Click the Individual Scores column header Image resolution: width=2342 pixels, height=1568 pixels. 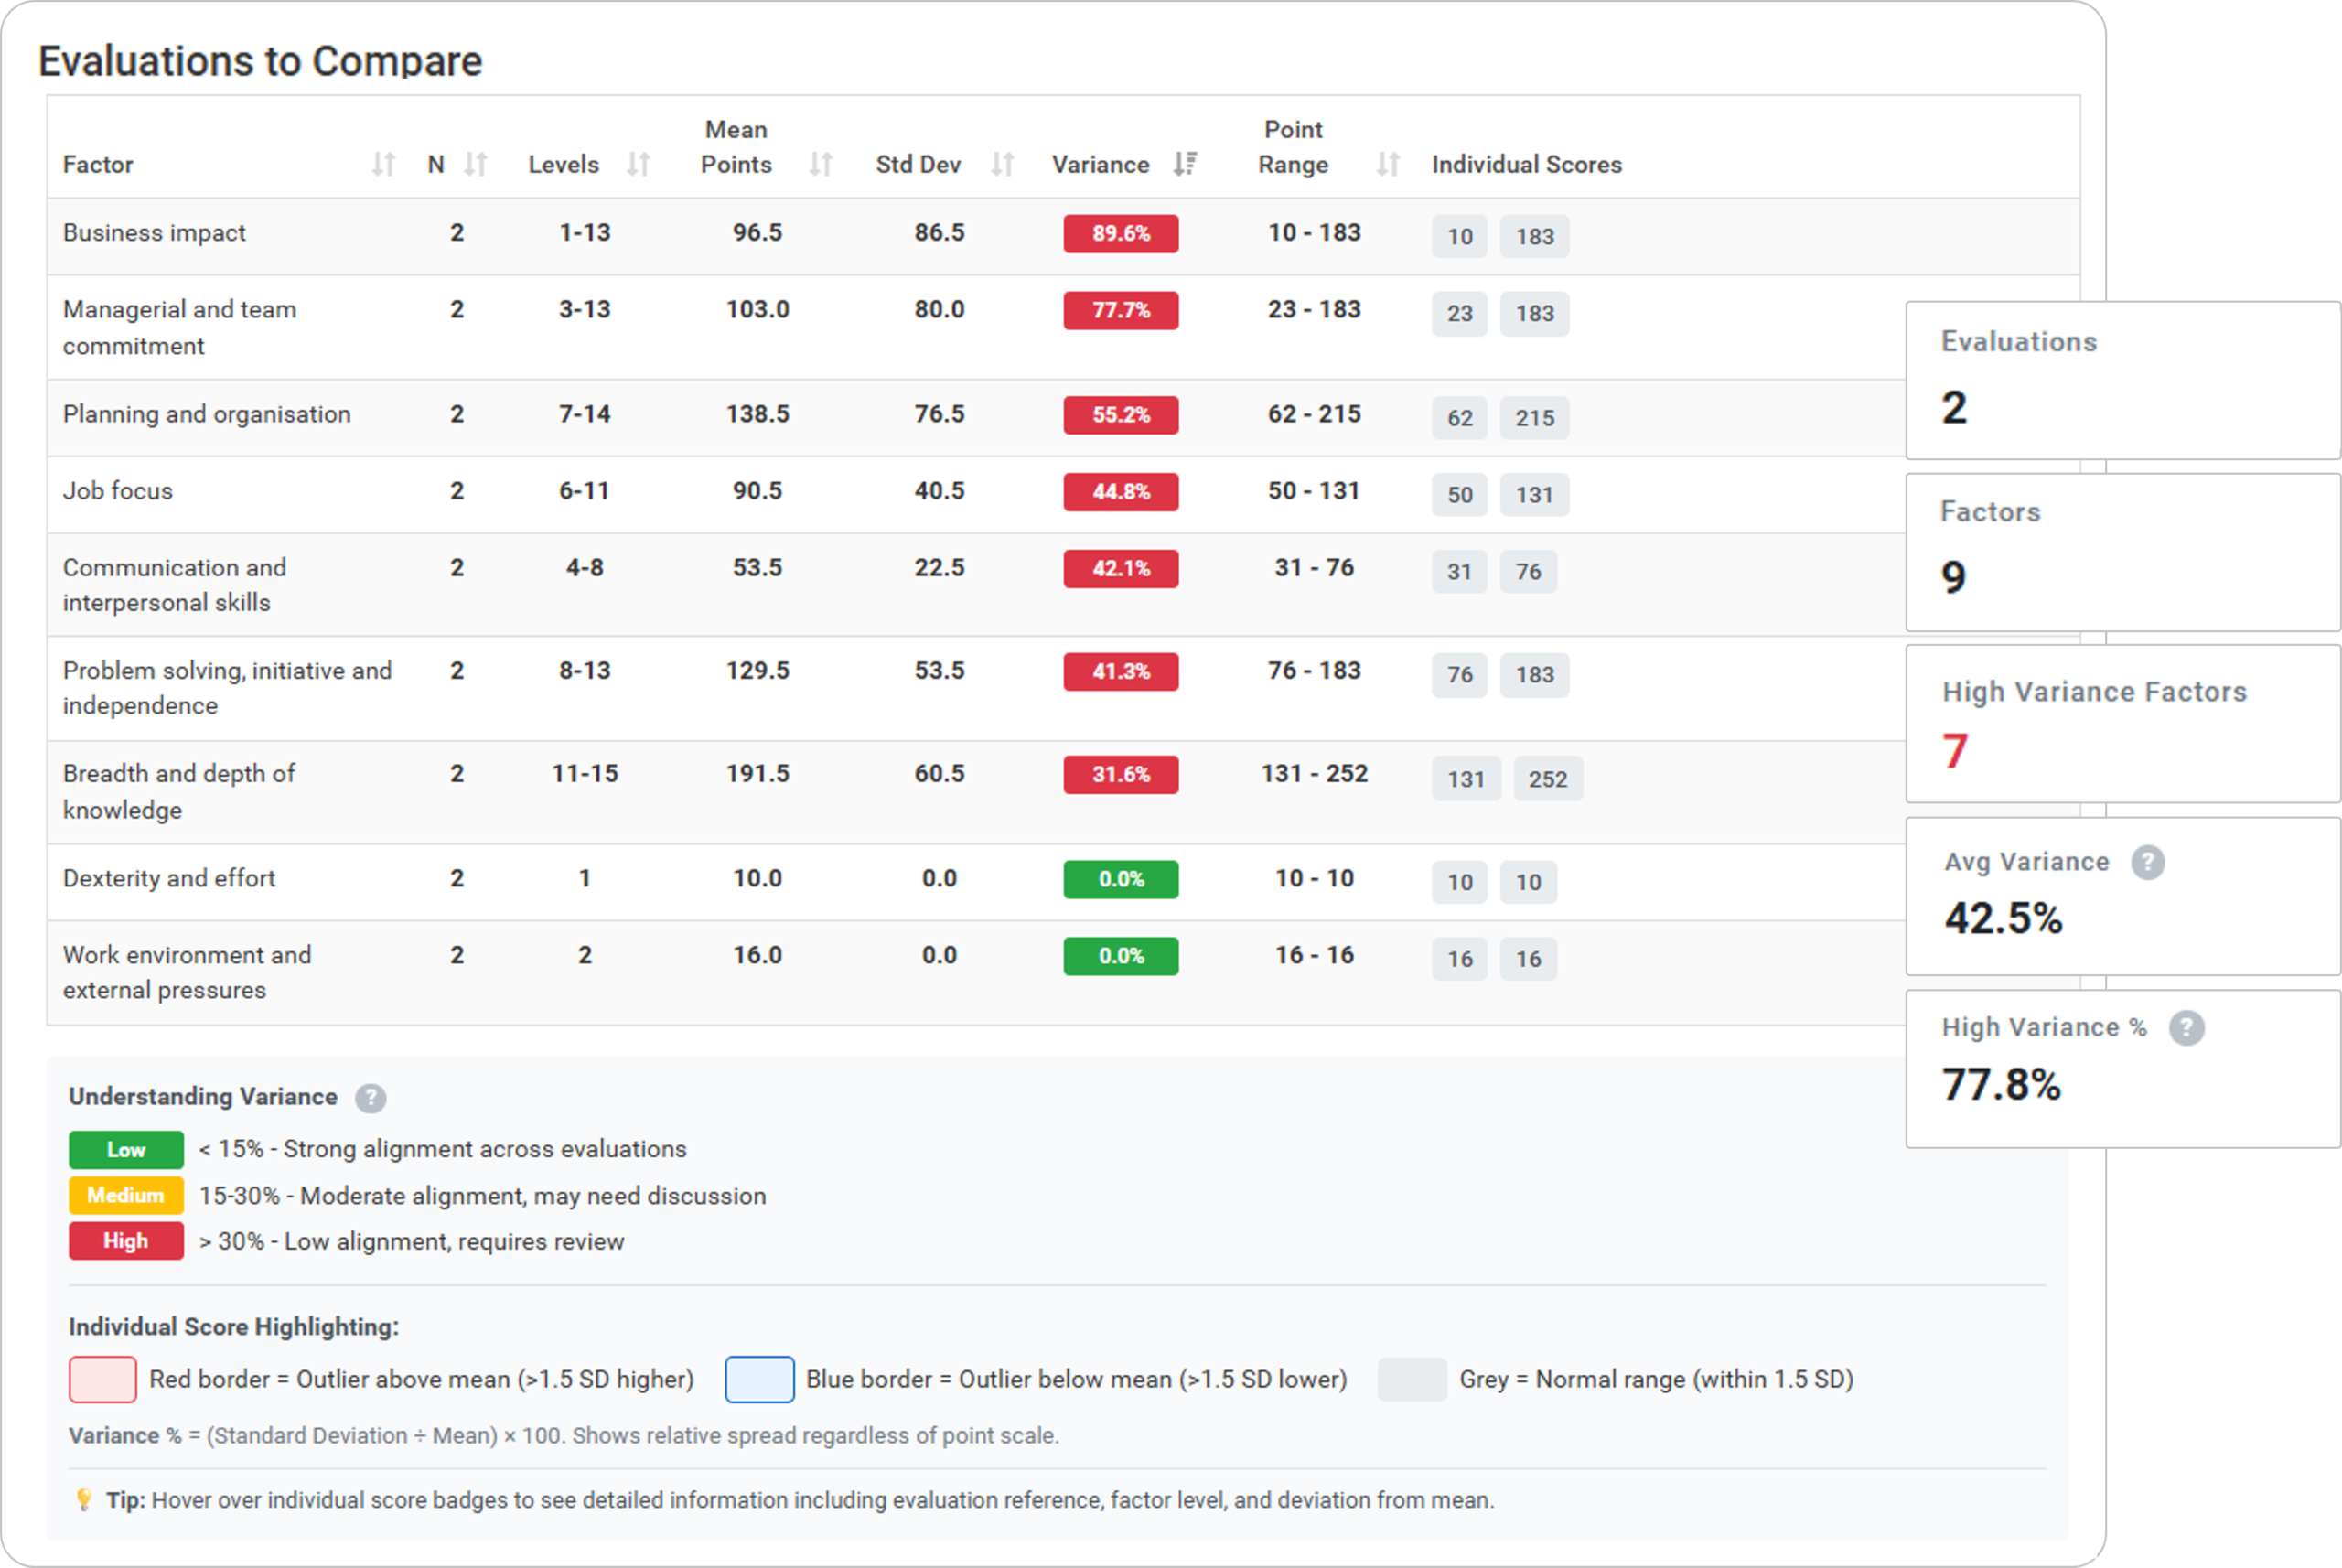[1526, 164]
